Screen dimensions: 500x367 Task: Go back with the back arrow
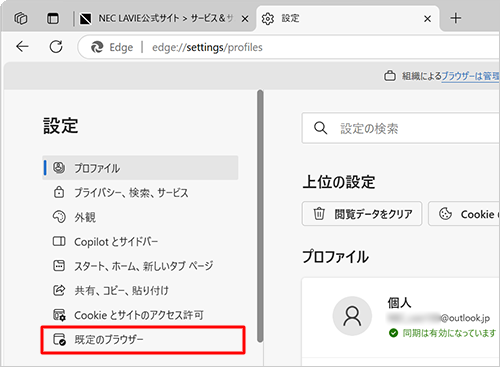pos(22,47)
